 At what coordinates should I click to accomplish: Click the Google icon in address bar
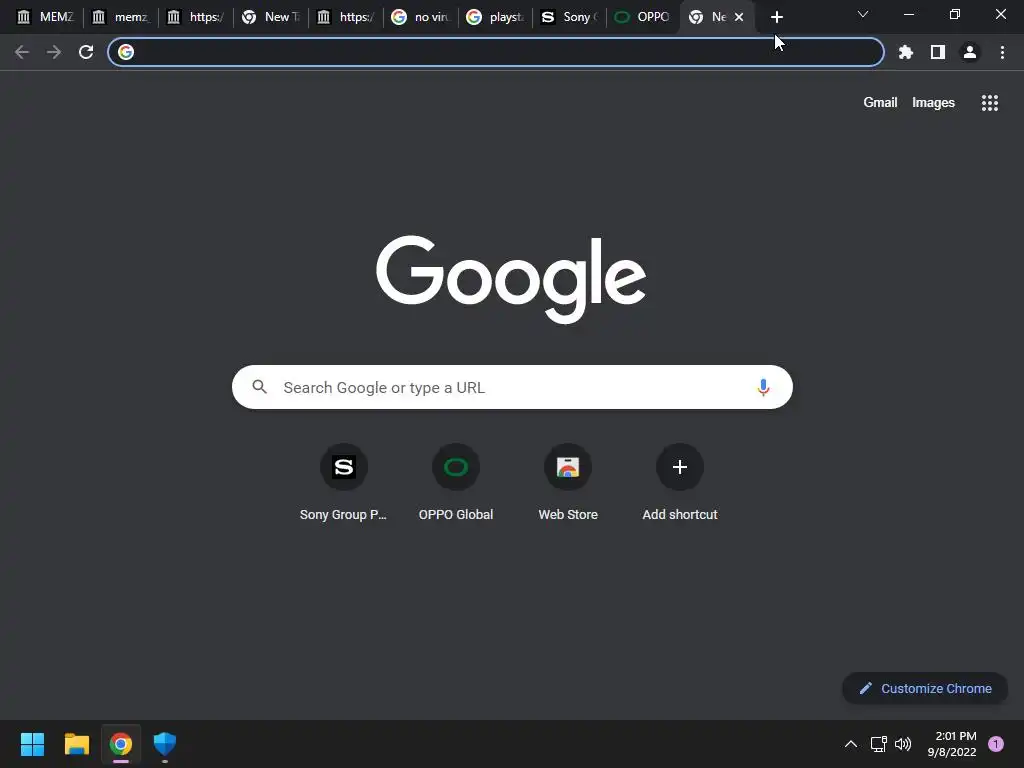pyautogui.click(x=126, y=52)
